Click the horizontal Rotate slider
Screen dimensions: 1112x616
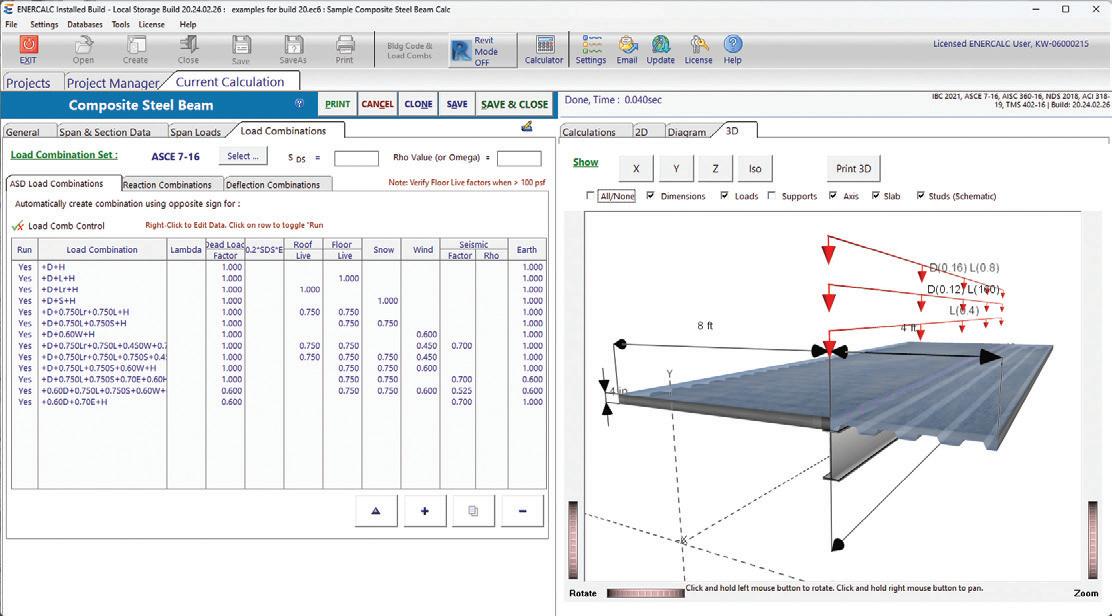click(645, 593)
